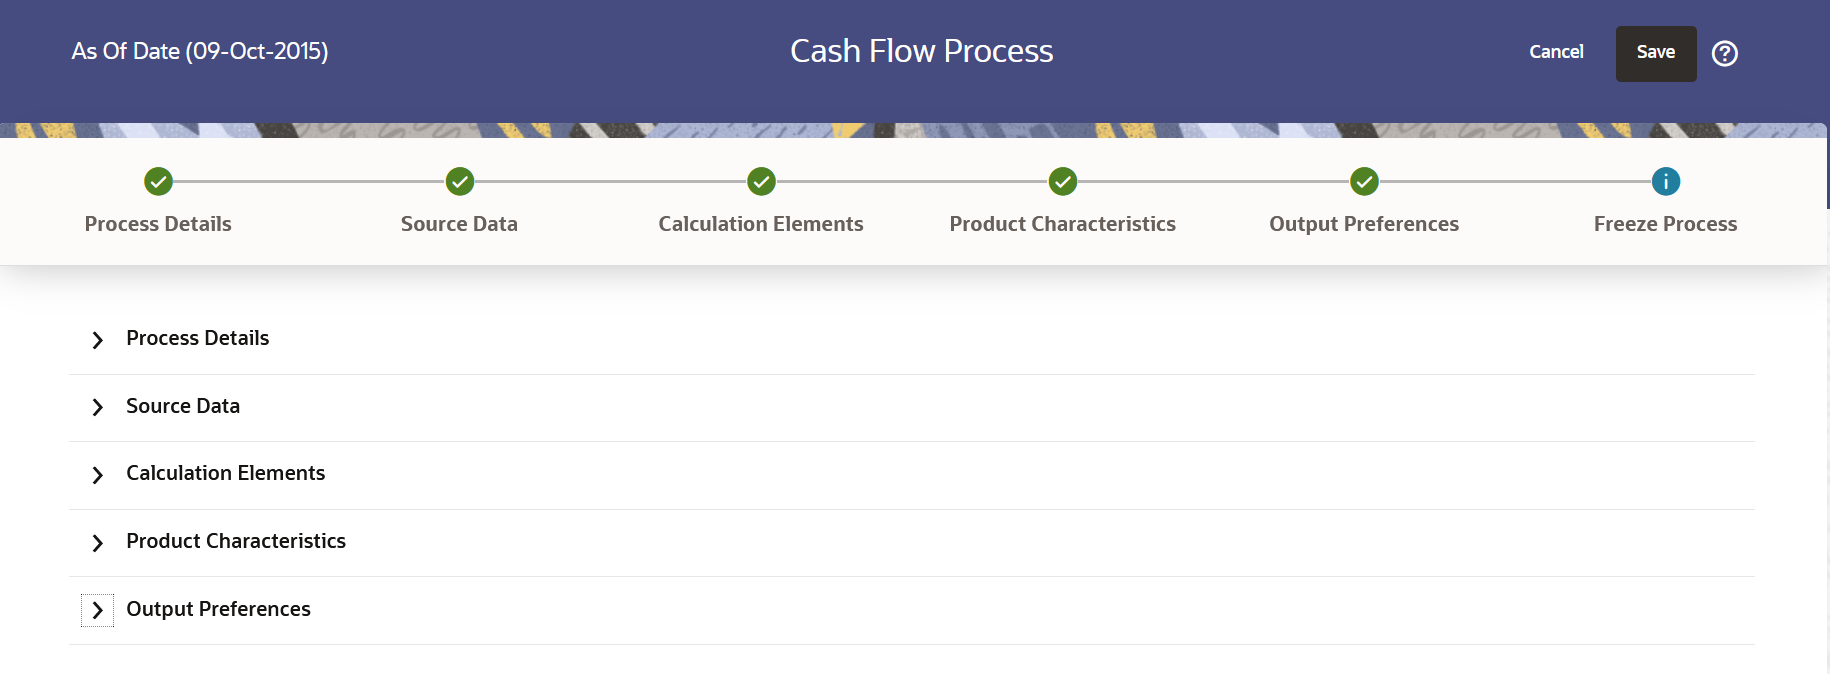Click the As Of Date header text
Image resolution: width=1830 pixels, height=674 pixels.
199,51
